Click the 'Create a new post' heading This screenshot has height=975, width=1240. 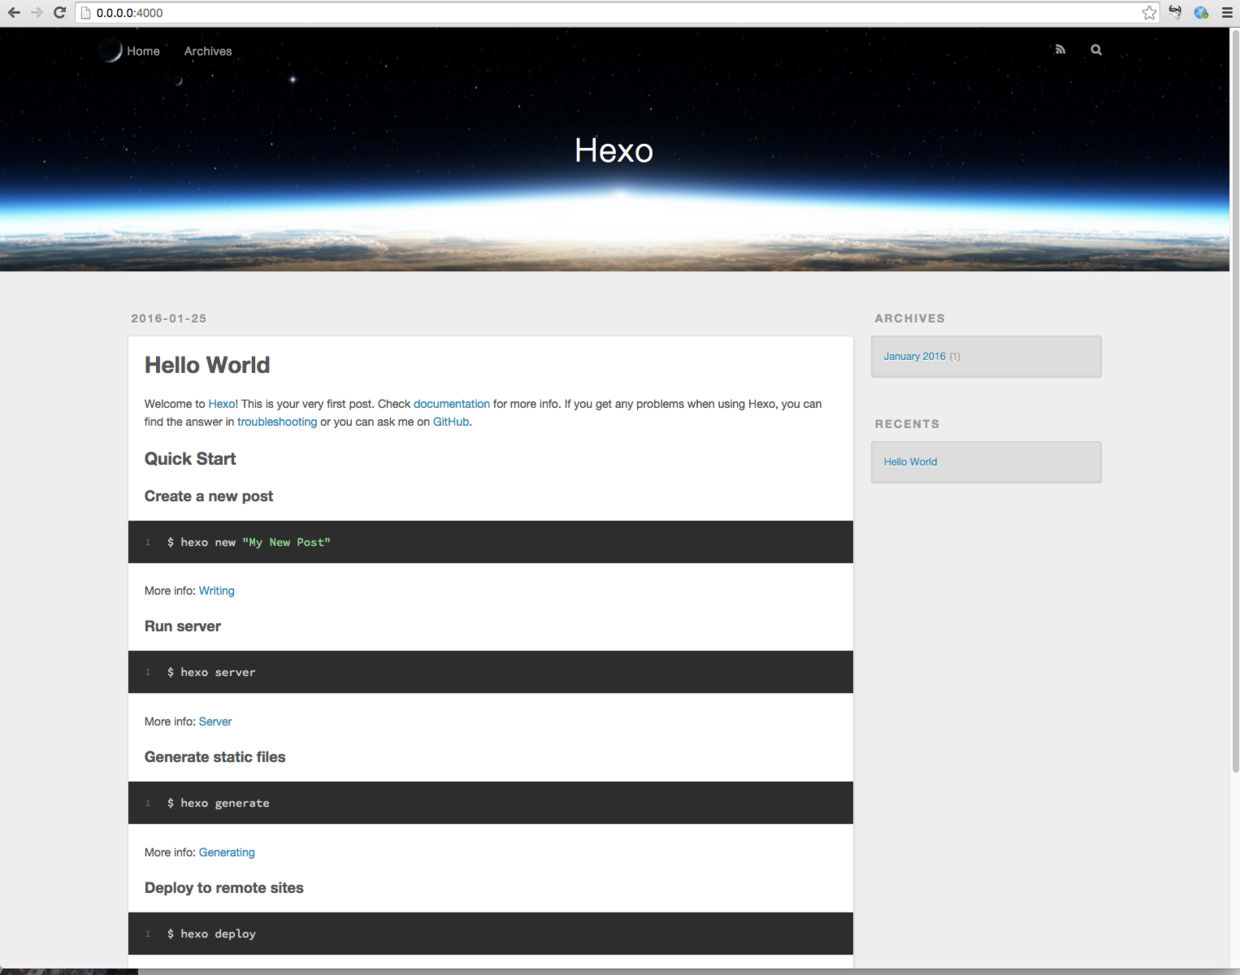(208, 496)
